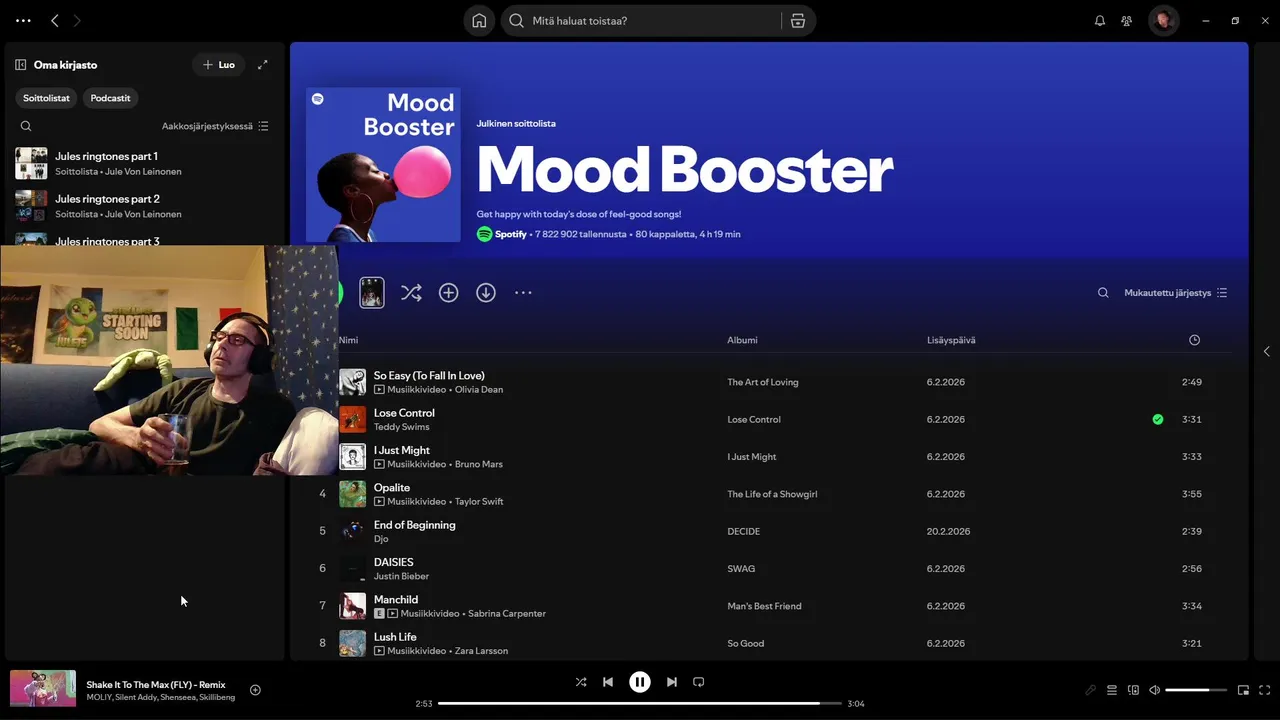Add Shake It To The Max to liked
1280x720 pixels.
(255, 690)
